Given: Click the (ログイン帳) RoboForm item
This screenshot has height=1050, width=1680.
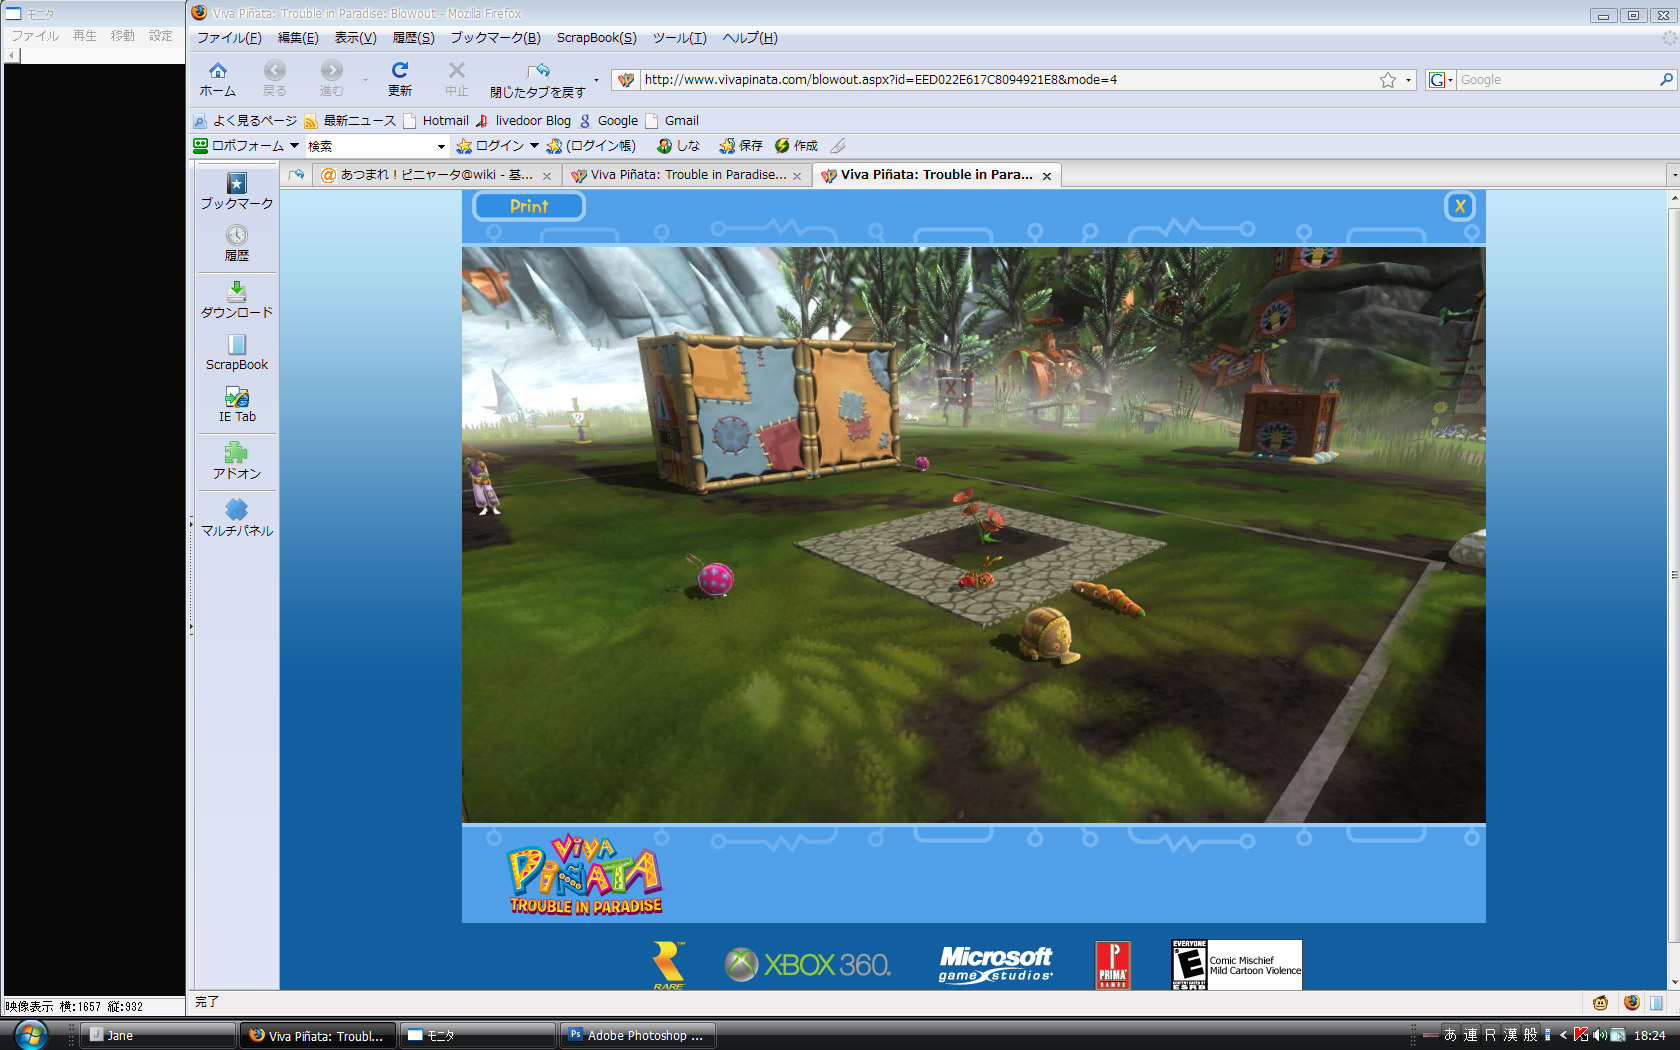Looking at the screenshot, I should click(x=592, y=146).
